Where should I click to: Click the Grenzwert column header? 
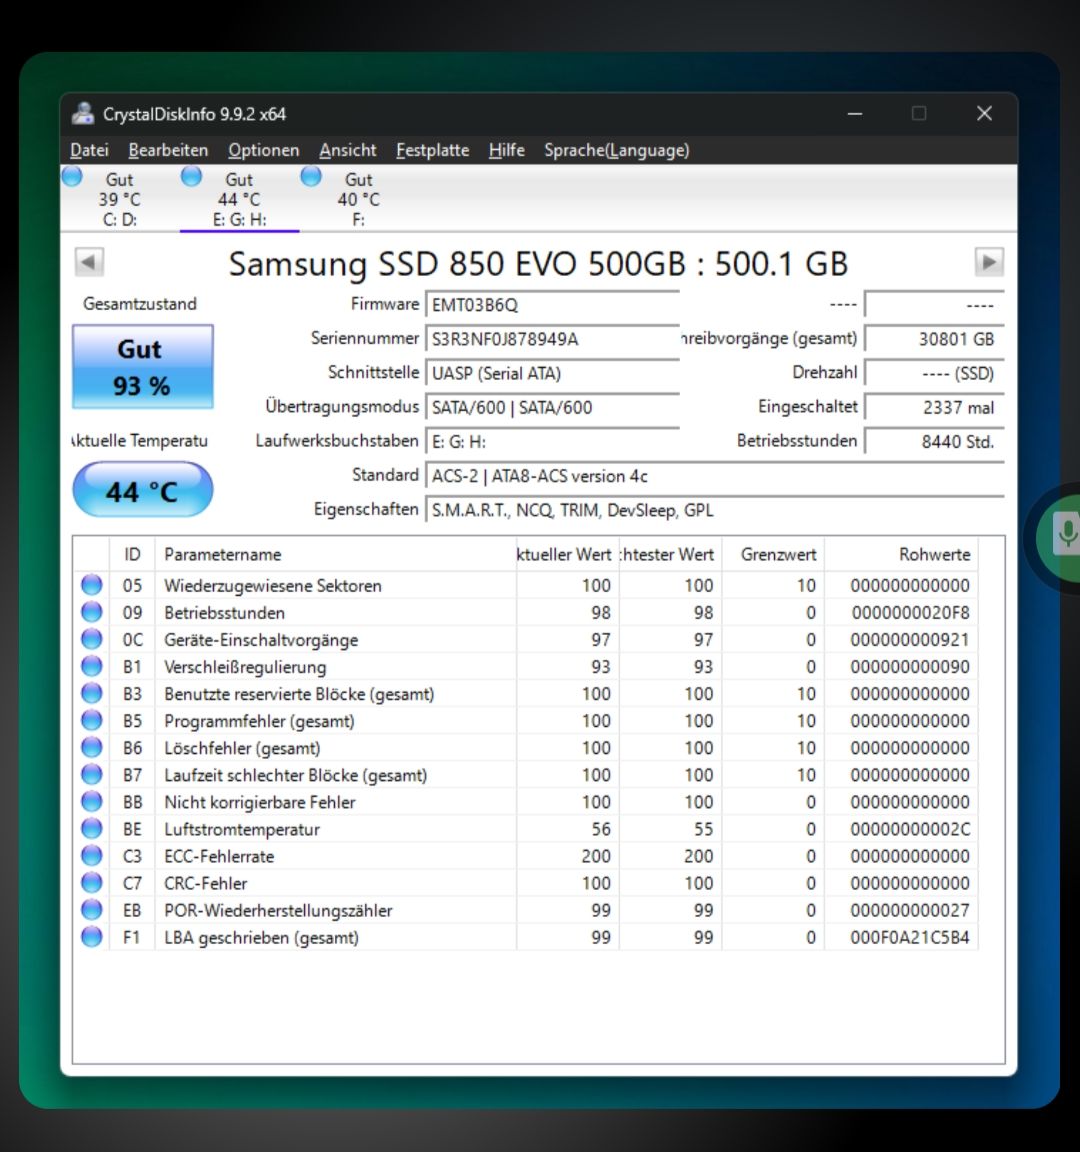click(773, 554)
